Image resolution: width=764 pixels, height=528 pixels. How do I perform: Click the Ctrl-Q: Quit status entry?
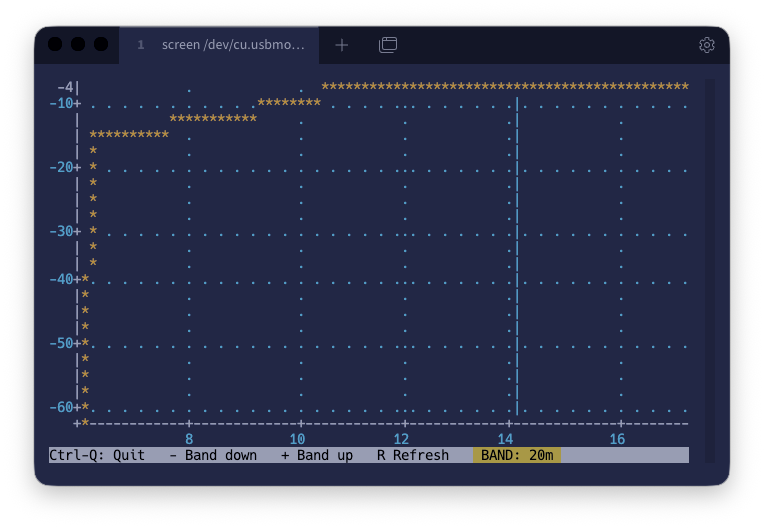(97, 455)
